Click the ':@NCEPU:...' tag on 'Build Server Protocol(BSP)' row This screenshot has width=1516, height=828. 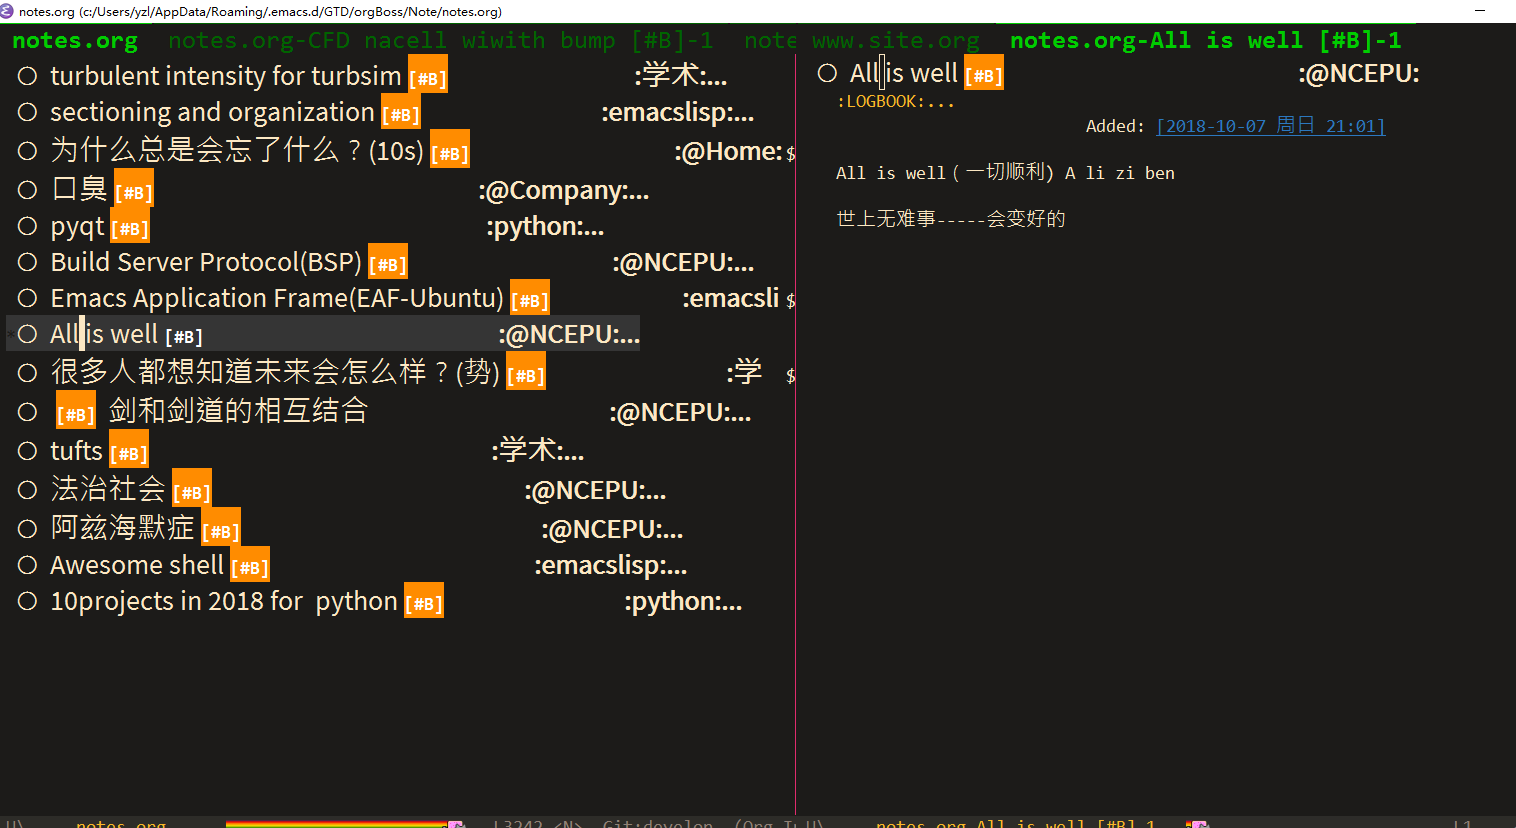pos(683,262)
